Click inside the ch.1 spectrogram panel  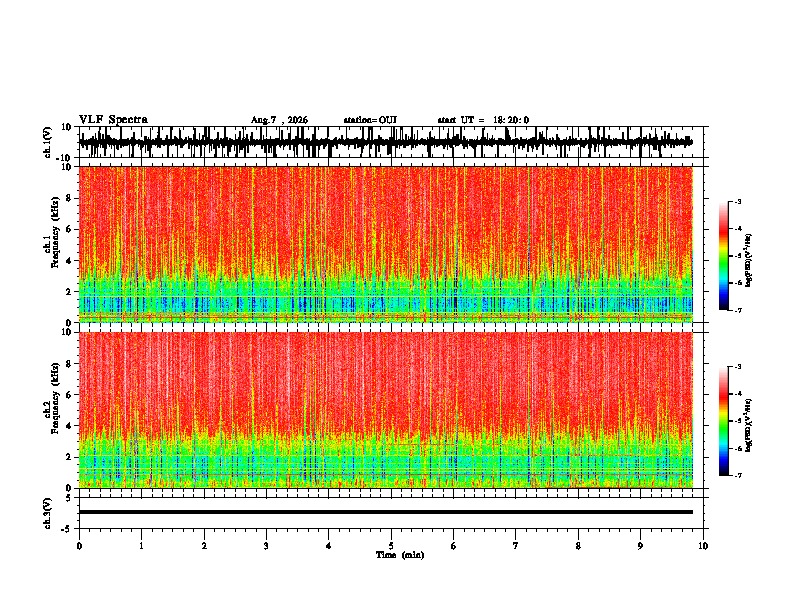click(x=386, y=244)
